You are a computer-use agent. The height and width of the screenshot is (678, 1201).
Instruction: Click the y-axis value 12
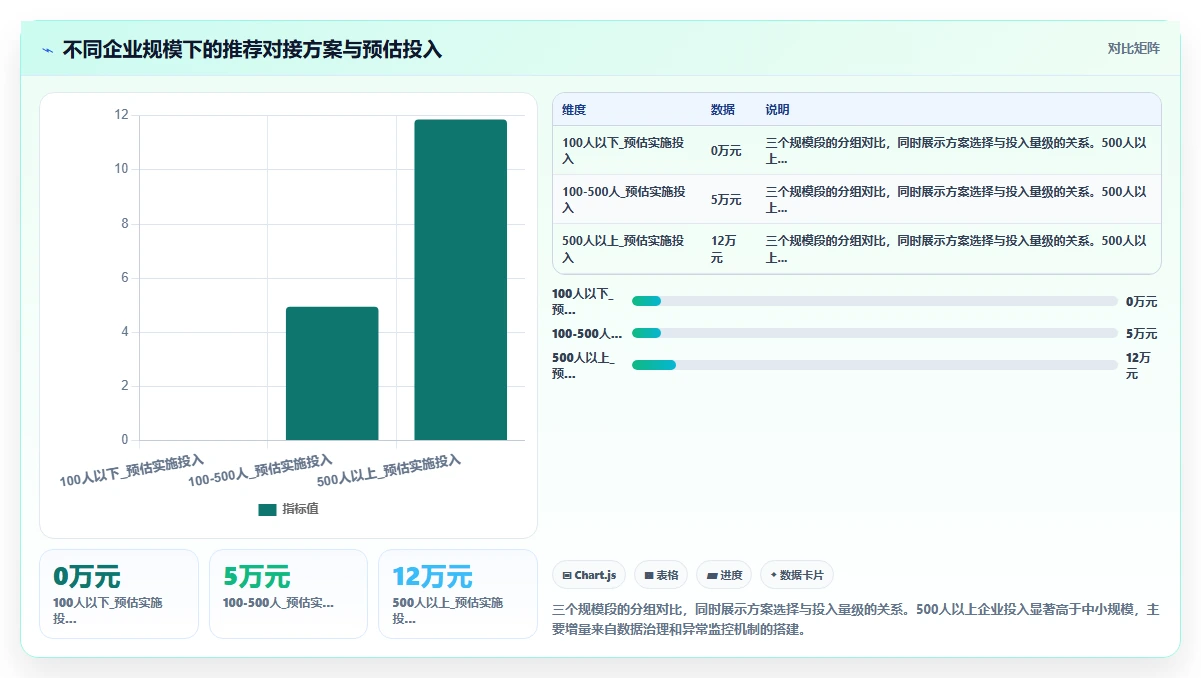(x=122, y=115)
